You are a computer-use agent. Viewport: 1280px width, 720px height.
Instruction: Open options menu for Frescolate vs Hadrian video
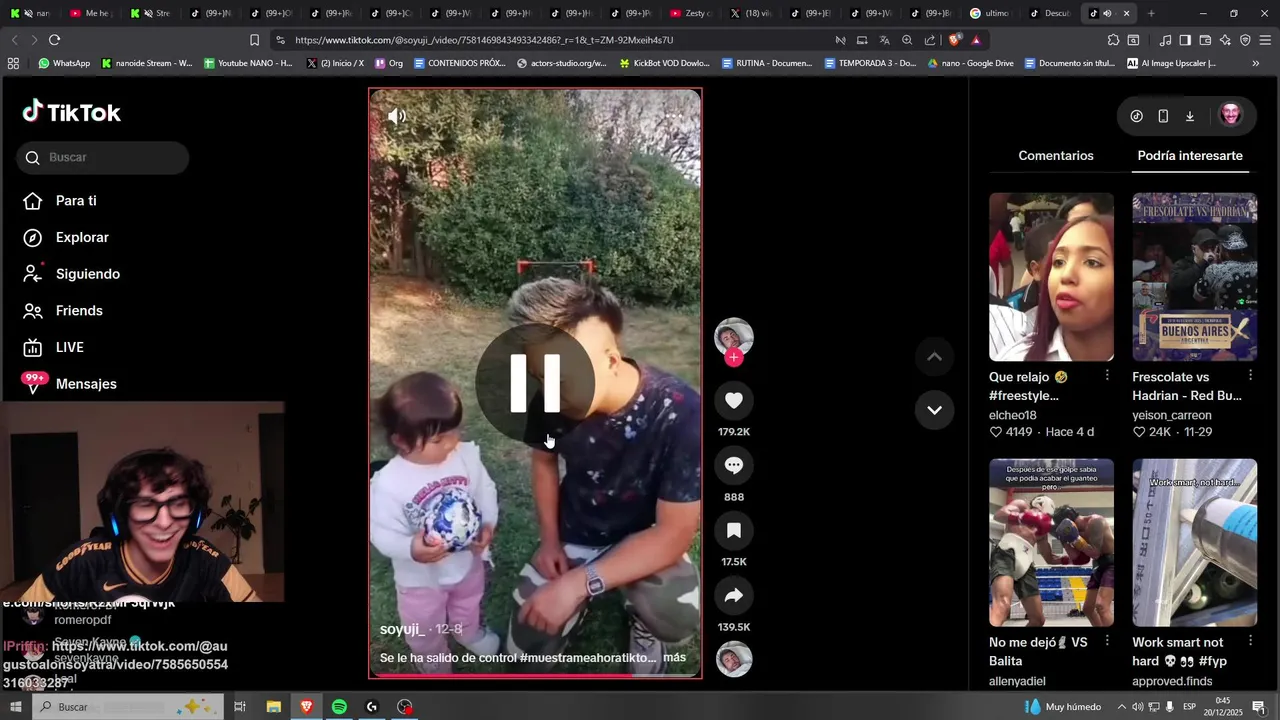pyautogui.click(x=1250, y=375)
